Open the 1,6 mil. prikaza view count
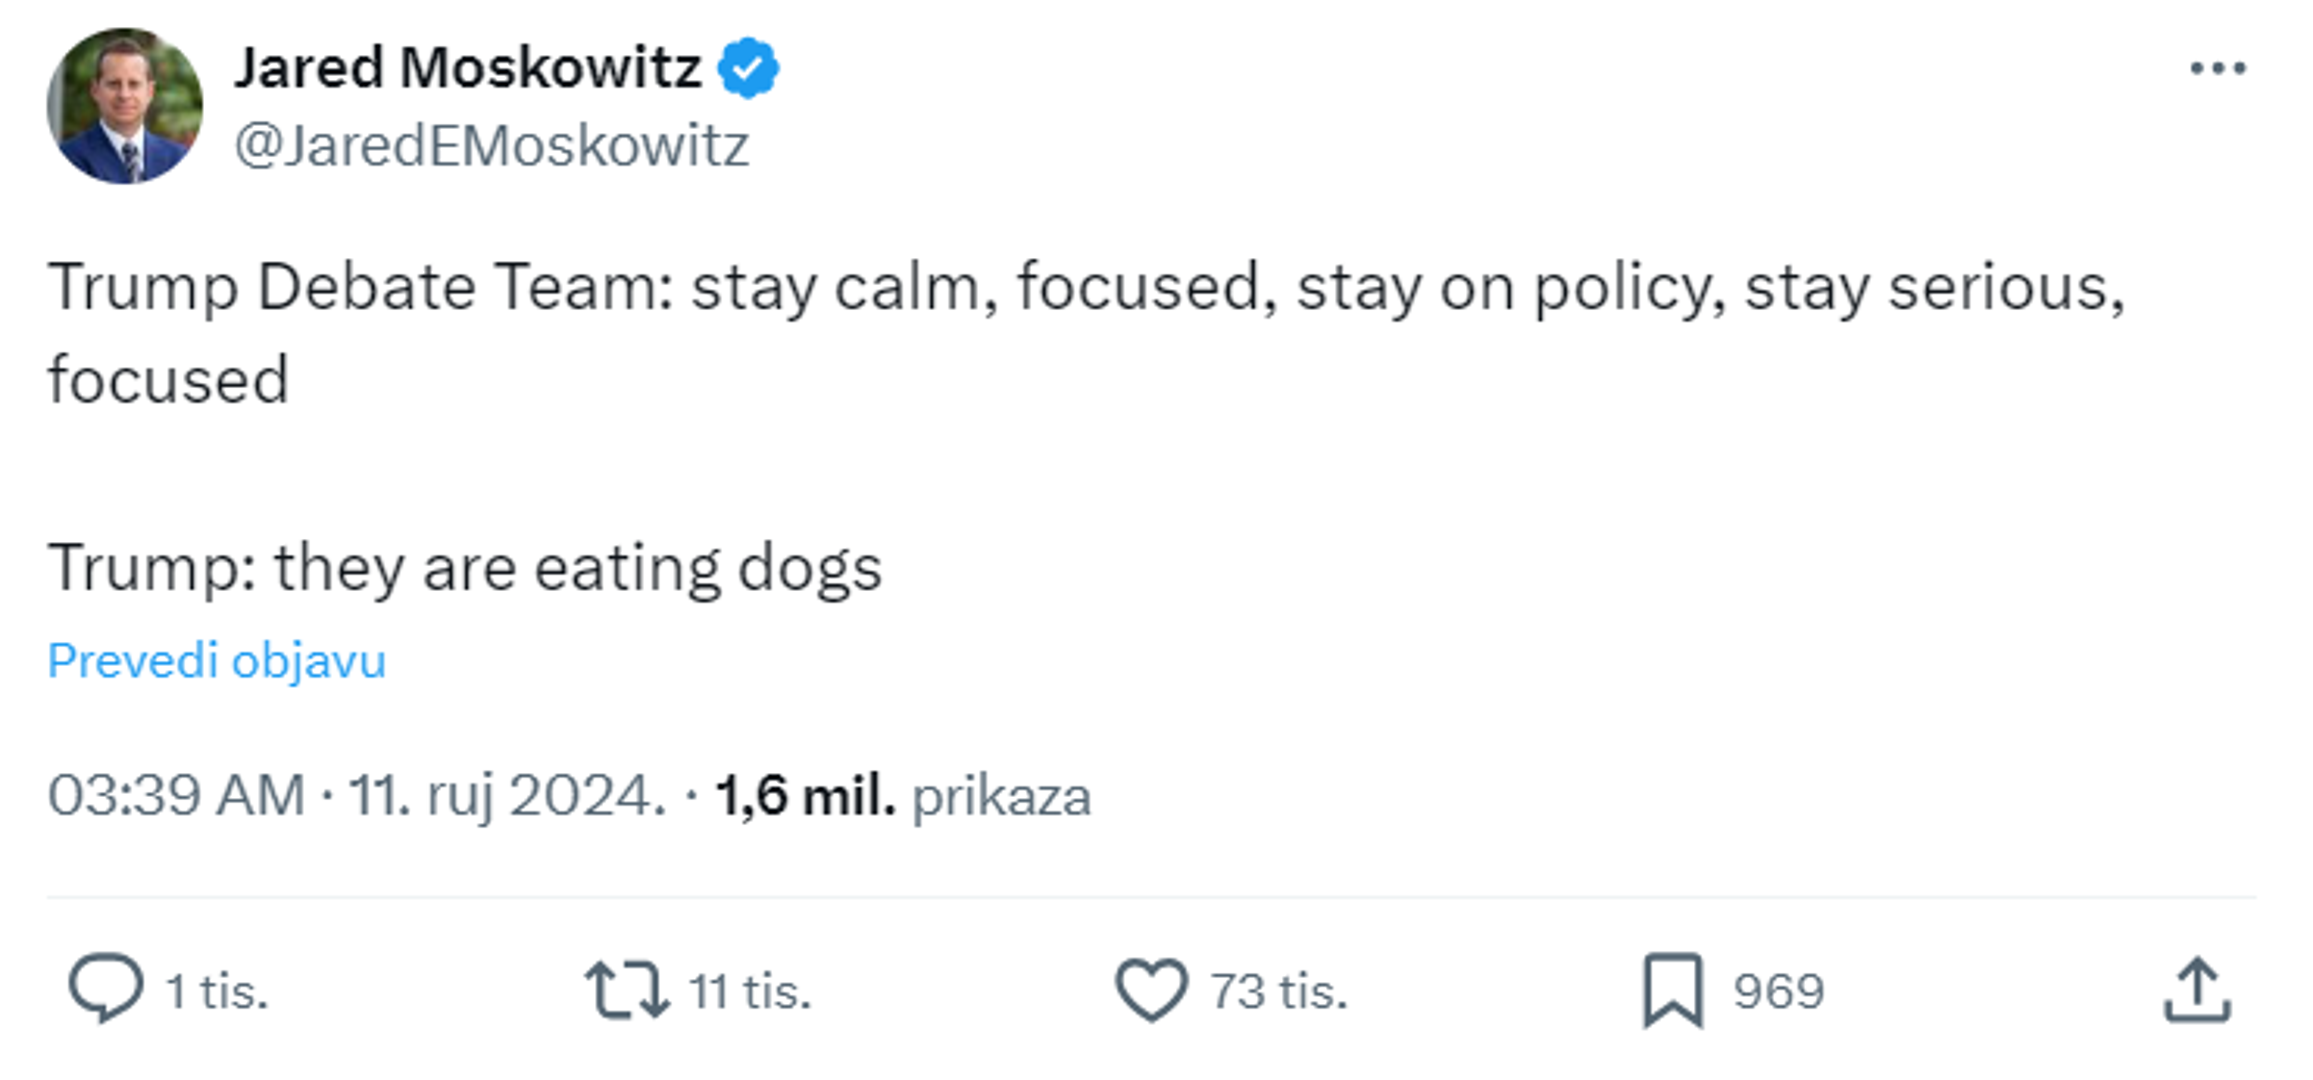Screen dimensions: 2313x1080 [x=903, y=796]
